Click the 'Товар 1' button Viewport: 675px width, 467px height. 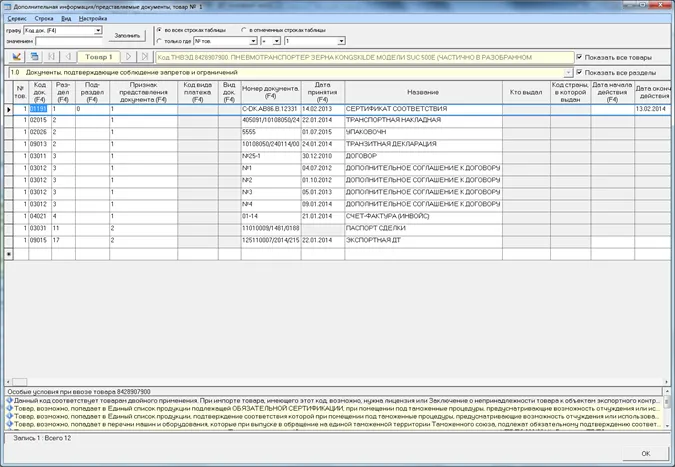(x=99, y=57)
